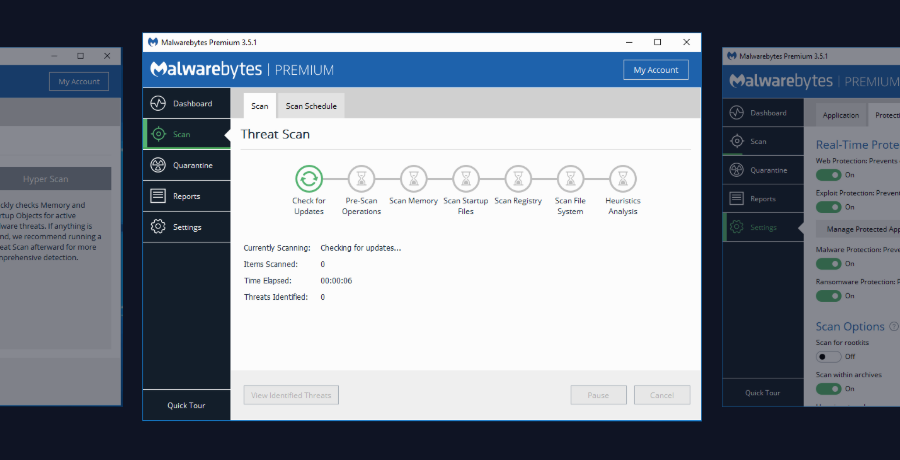The image size is (900, 460).
Task: Toggle Ransomware Protection switch in right window
Action: coord(828,296)
